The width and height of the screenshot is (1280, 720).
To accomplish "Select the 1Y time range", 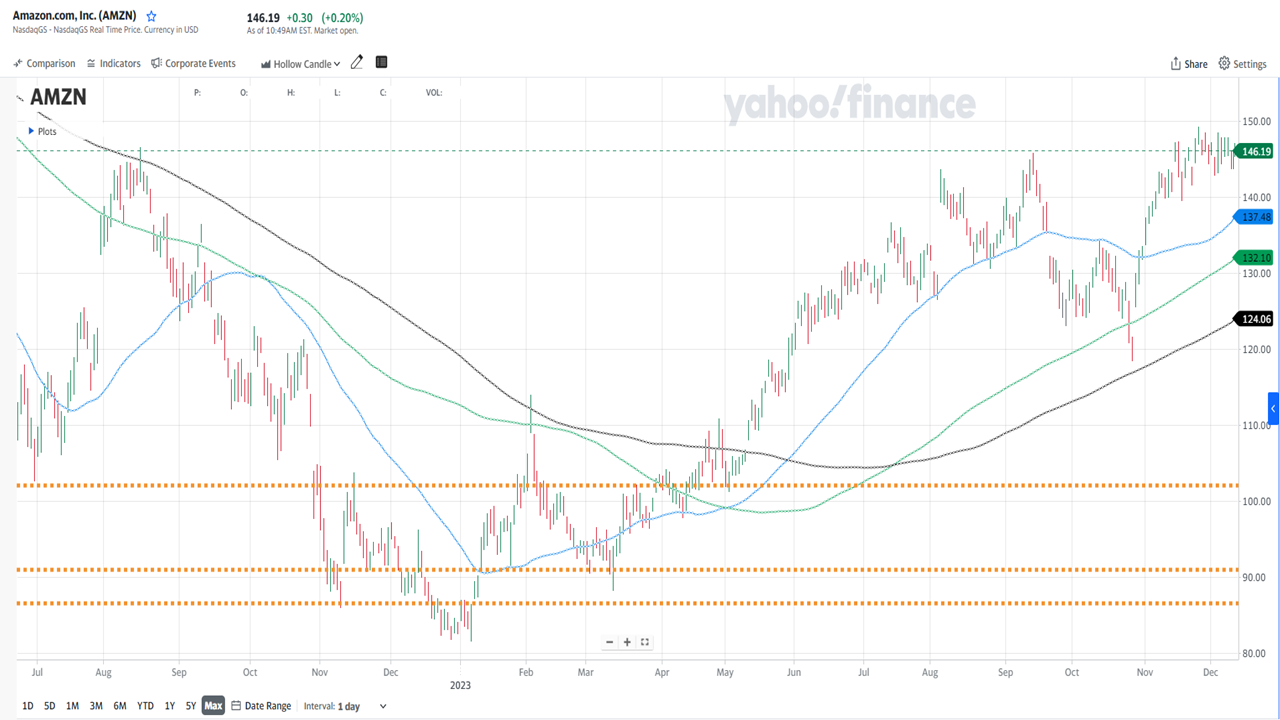I will (169, 706).
